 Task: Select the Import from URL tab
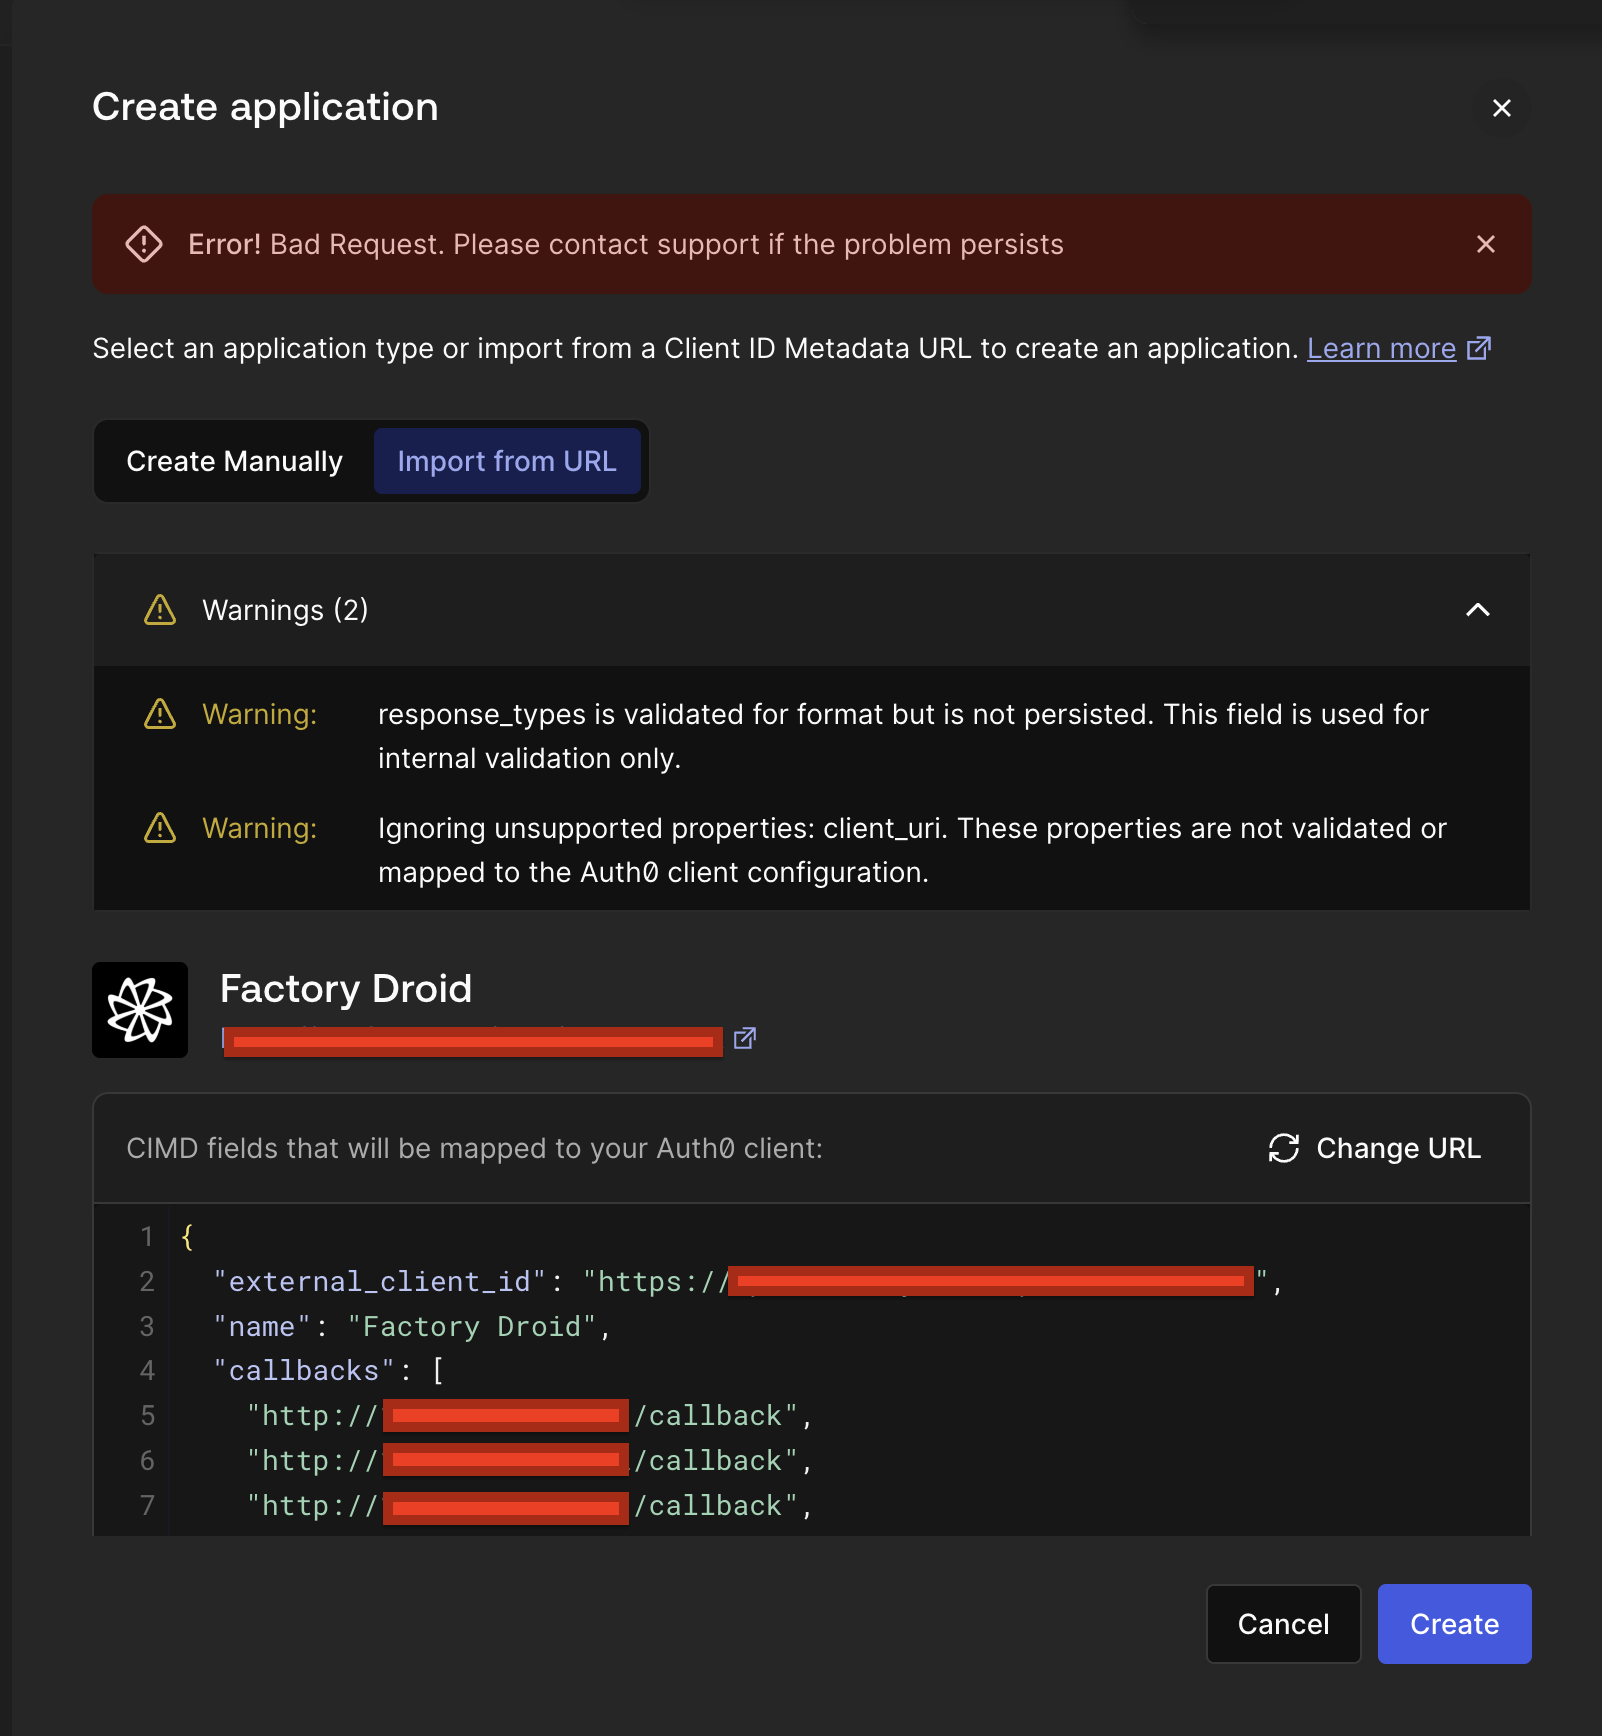click(507, 461)
